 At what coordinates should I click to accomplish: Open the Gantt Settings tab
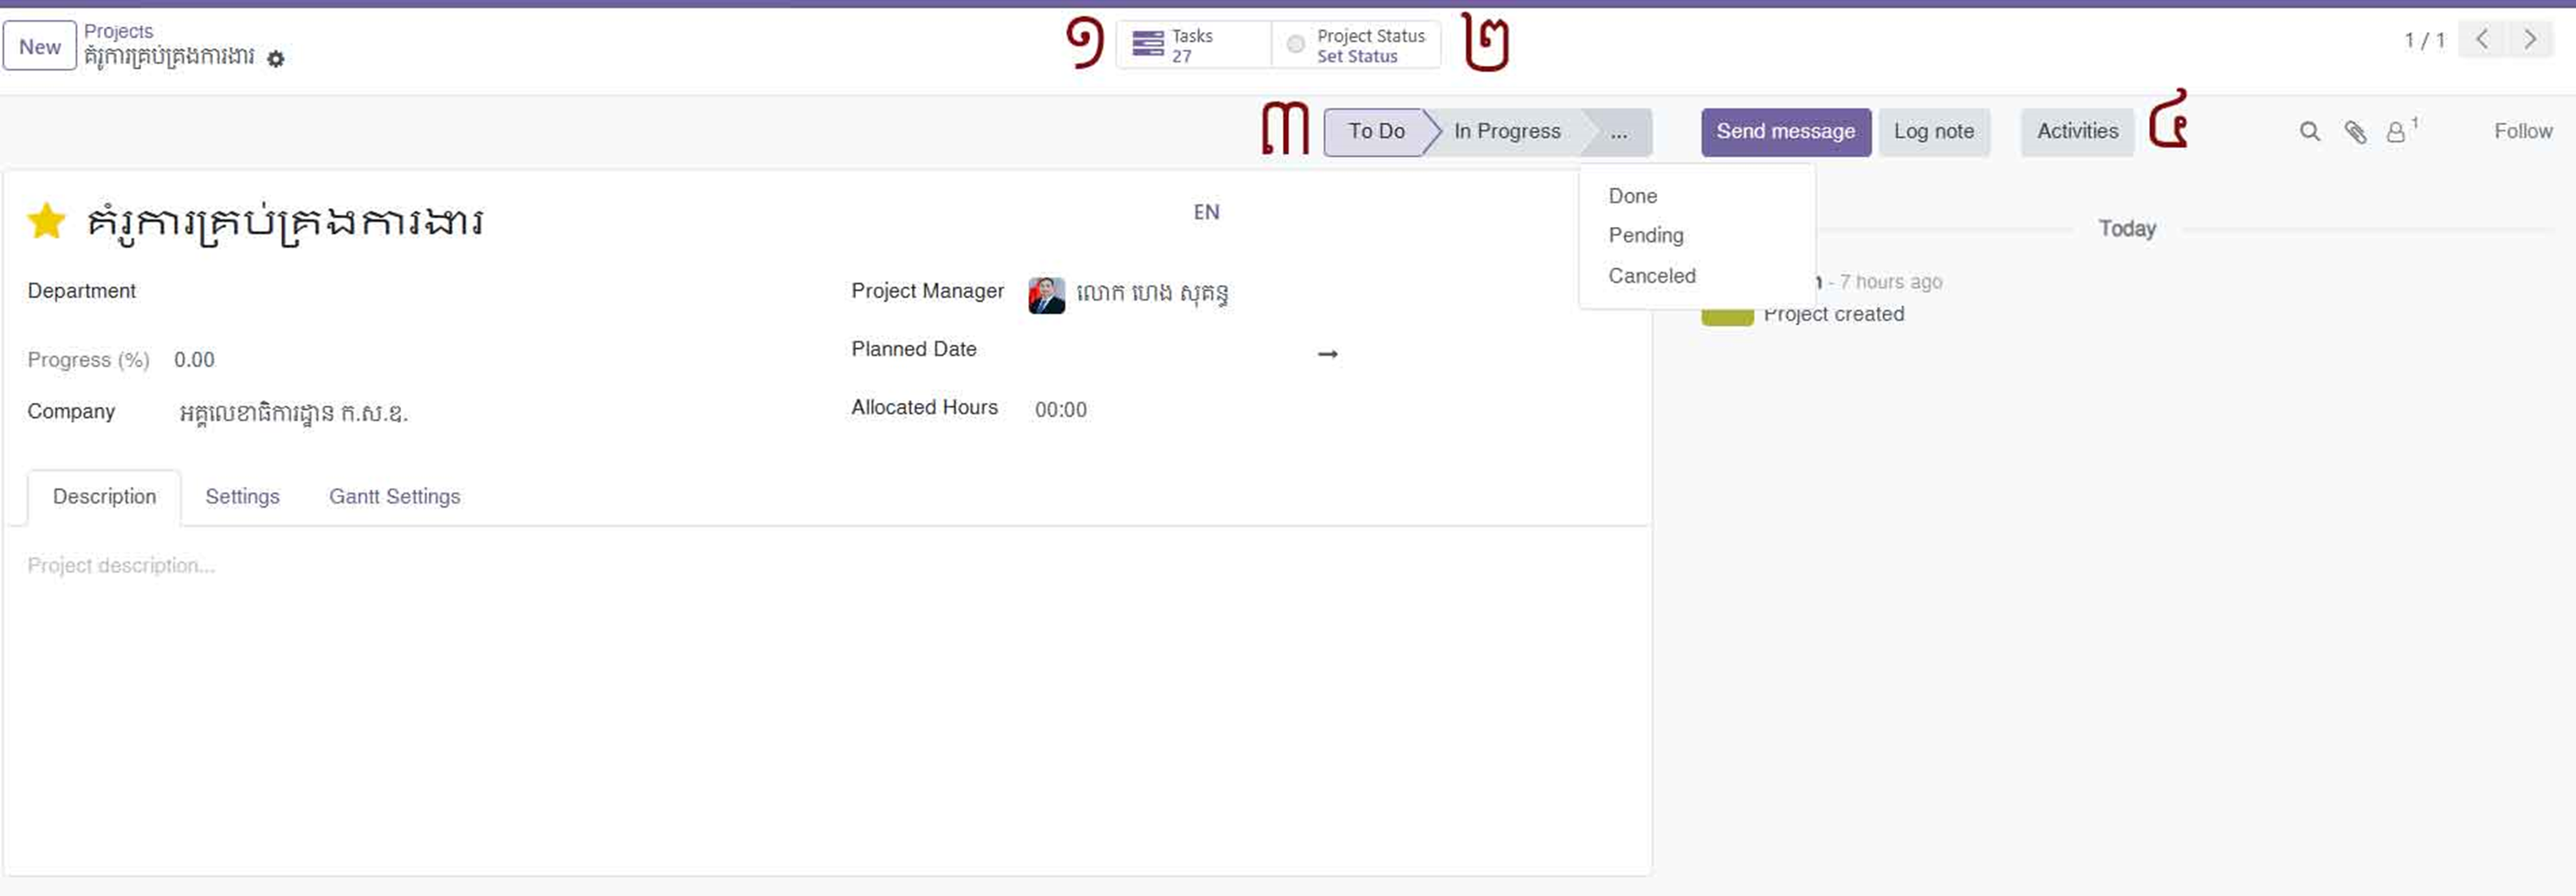[x=394, y=496]
